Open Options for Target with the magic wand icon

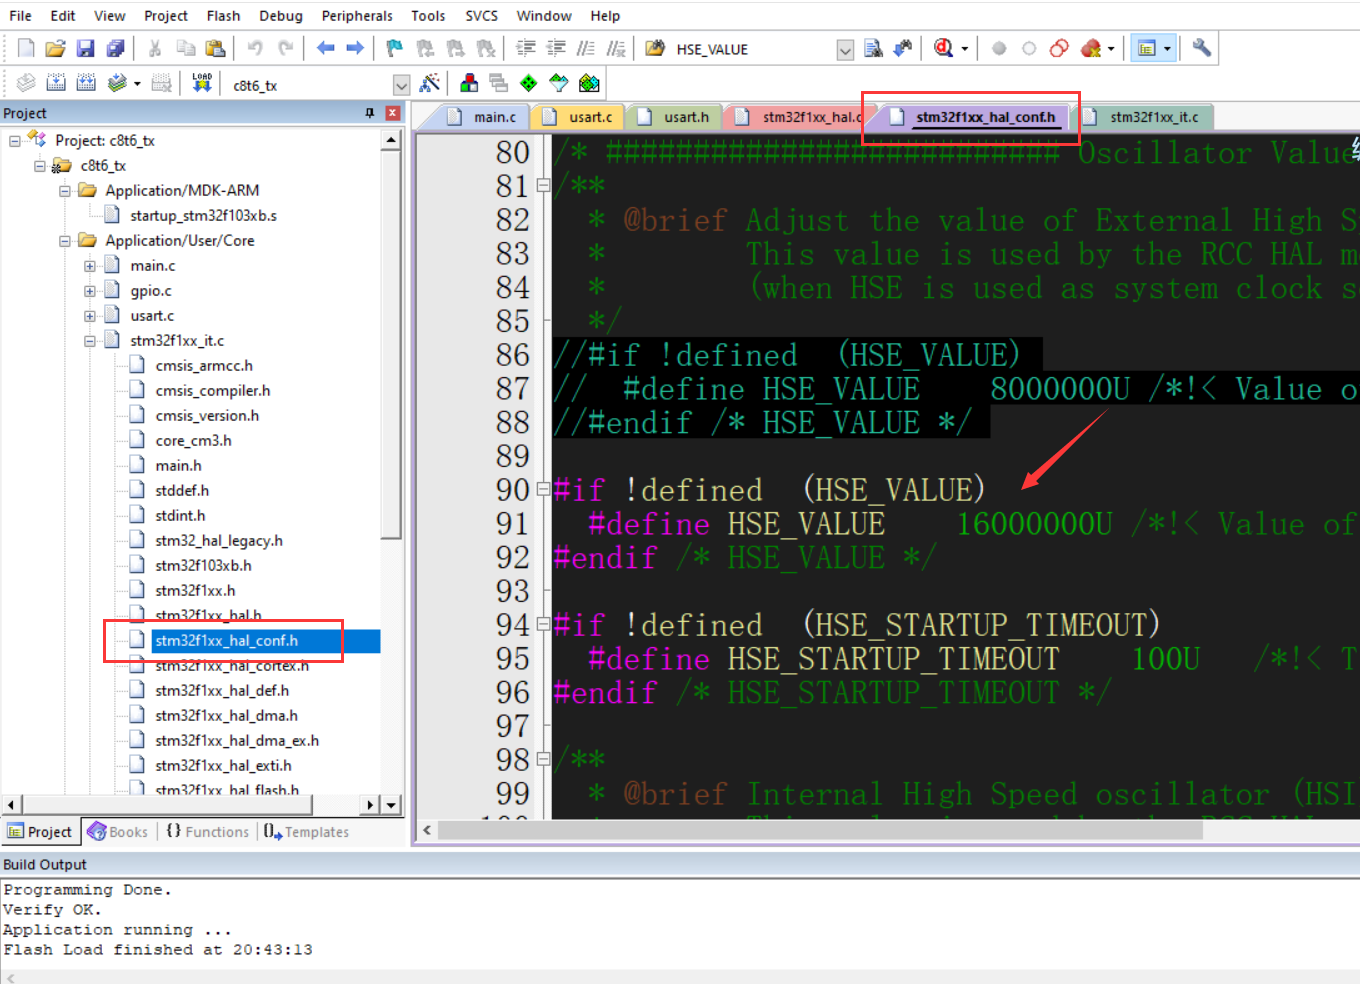(430, 83)
